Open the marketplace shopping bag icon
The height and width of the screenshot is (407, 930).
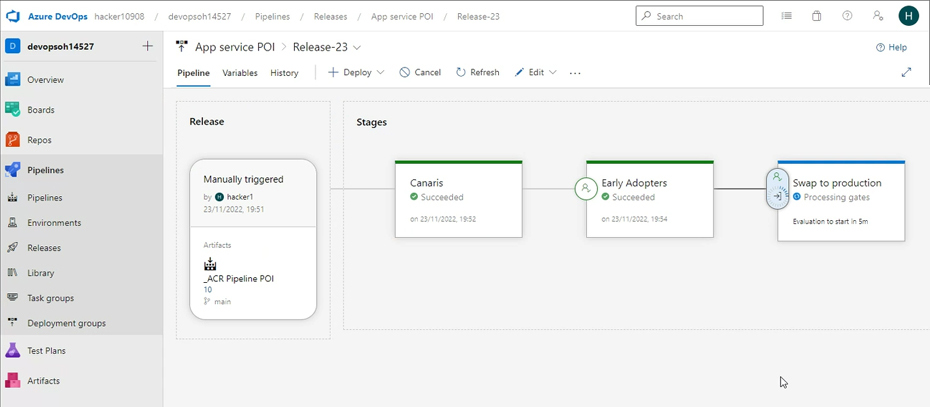817,16
